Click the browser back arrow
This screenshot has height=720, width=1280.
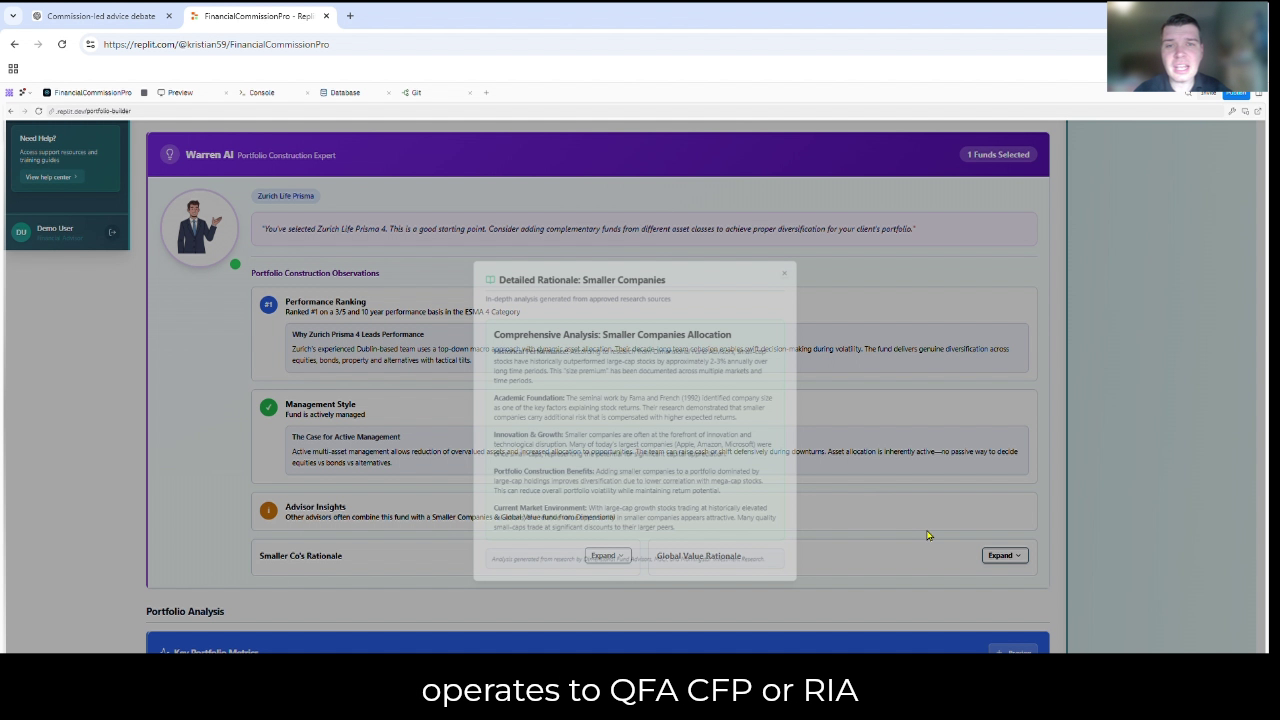tap(14, 44)
